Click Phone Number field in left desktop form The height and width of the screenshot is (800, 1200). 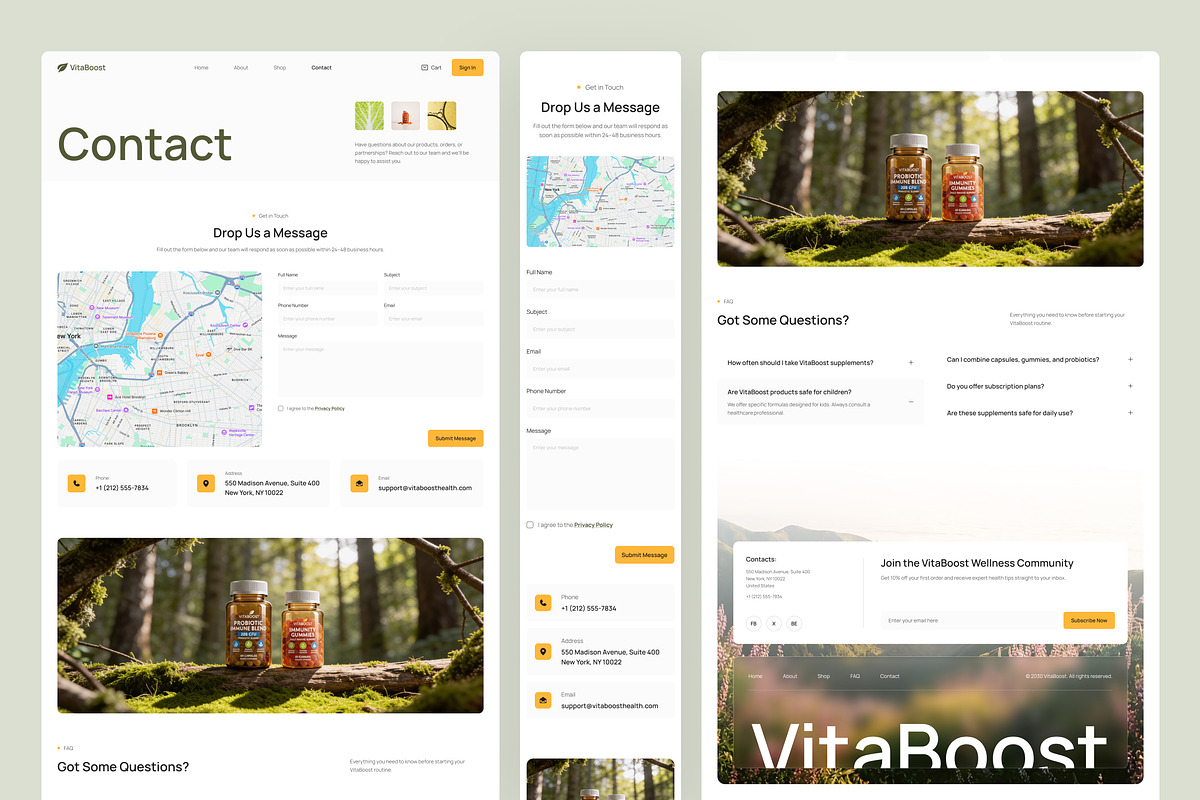328,319
